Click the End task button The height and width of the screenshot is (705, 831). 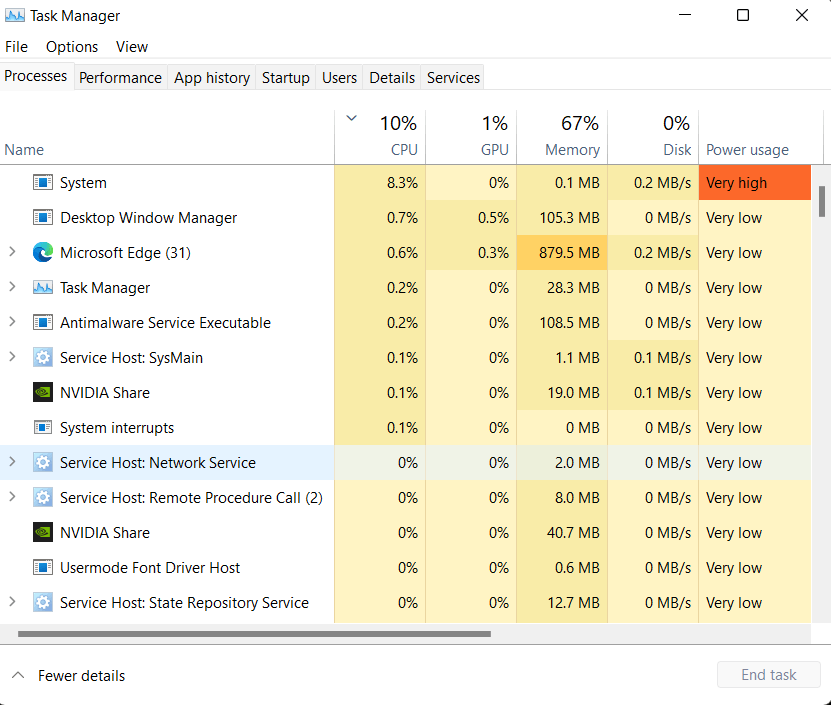(x=768, y=674)
